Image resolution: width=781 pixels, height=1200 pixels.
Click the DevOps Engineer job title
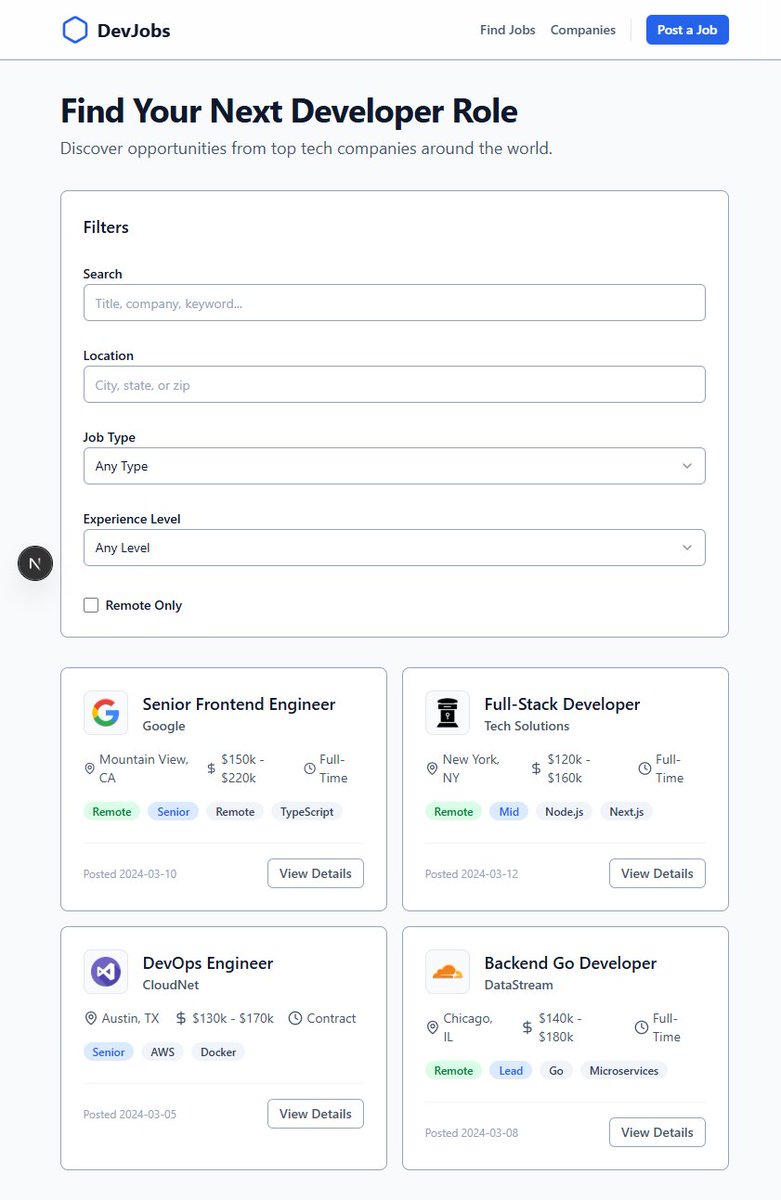click(x=208, y=963)
